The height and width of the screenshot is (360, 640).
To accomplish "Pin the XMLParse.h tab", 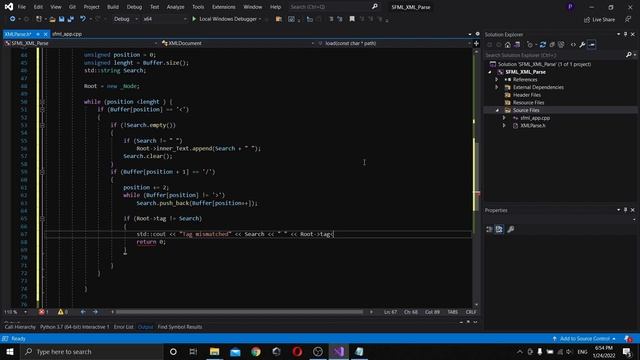I will coord(38,34).
